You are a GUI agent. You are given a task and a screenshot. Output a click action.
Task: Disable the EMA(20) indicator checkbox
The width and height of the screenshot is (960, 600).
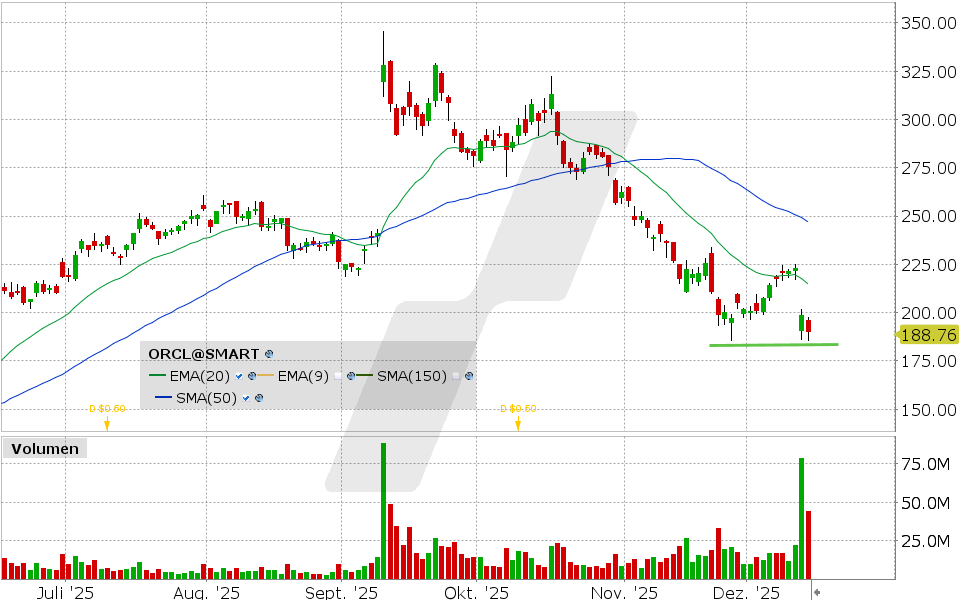238,375
